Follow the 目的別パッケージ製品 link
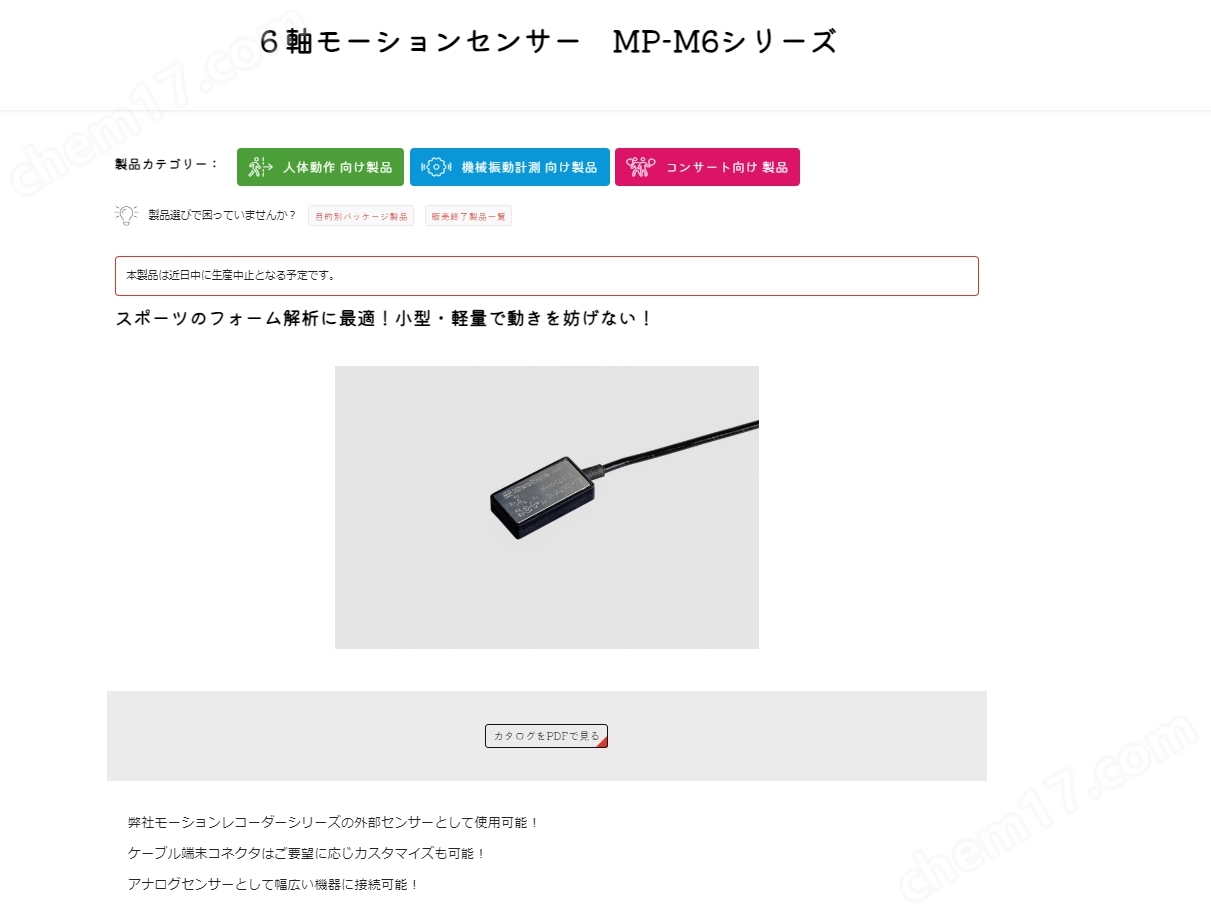This screenshot has height=914, width=1211. (x=361, y=216)
